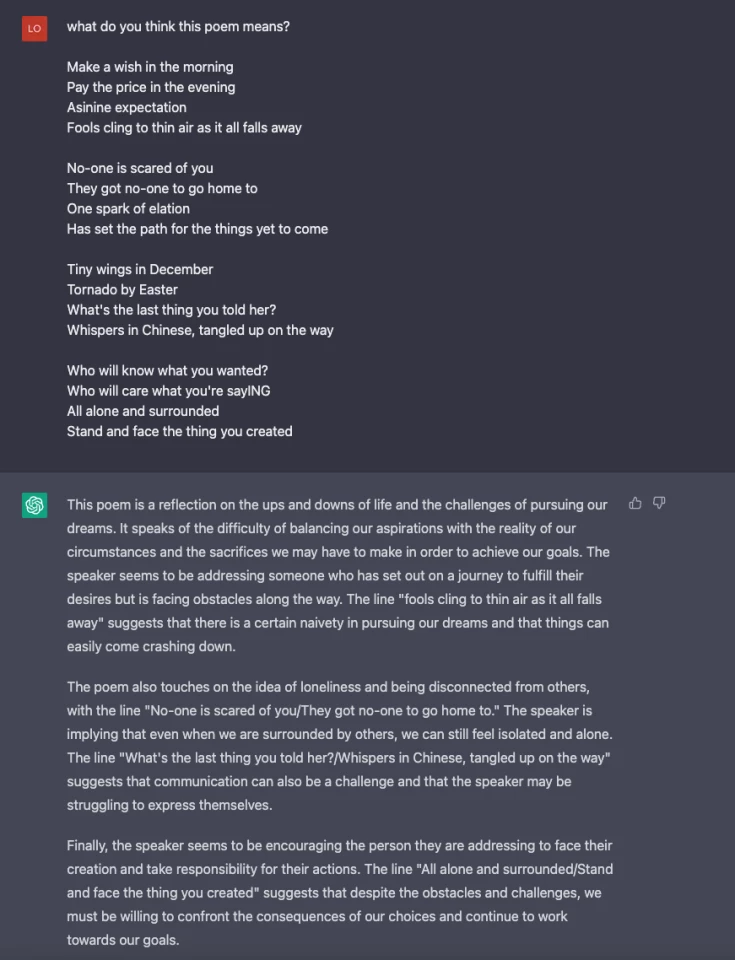This screenshot has width=735, height=960.
Task: Click the thumbs down icon on the response
Action: point(659,503)
